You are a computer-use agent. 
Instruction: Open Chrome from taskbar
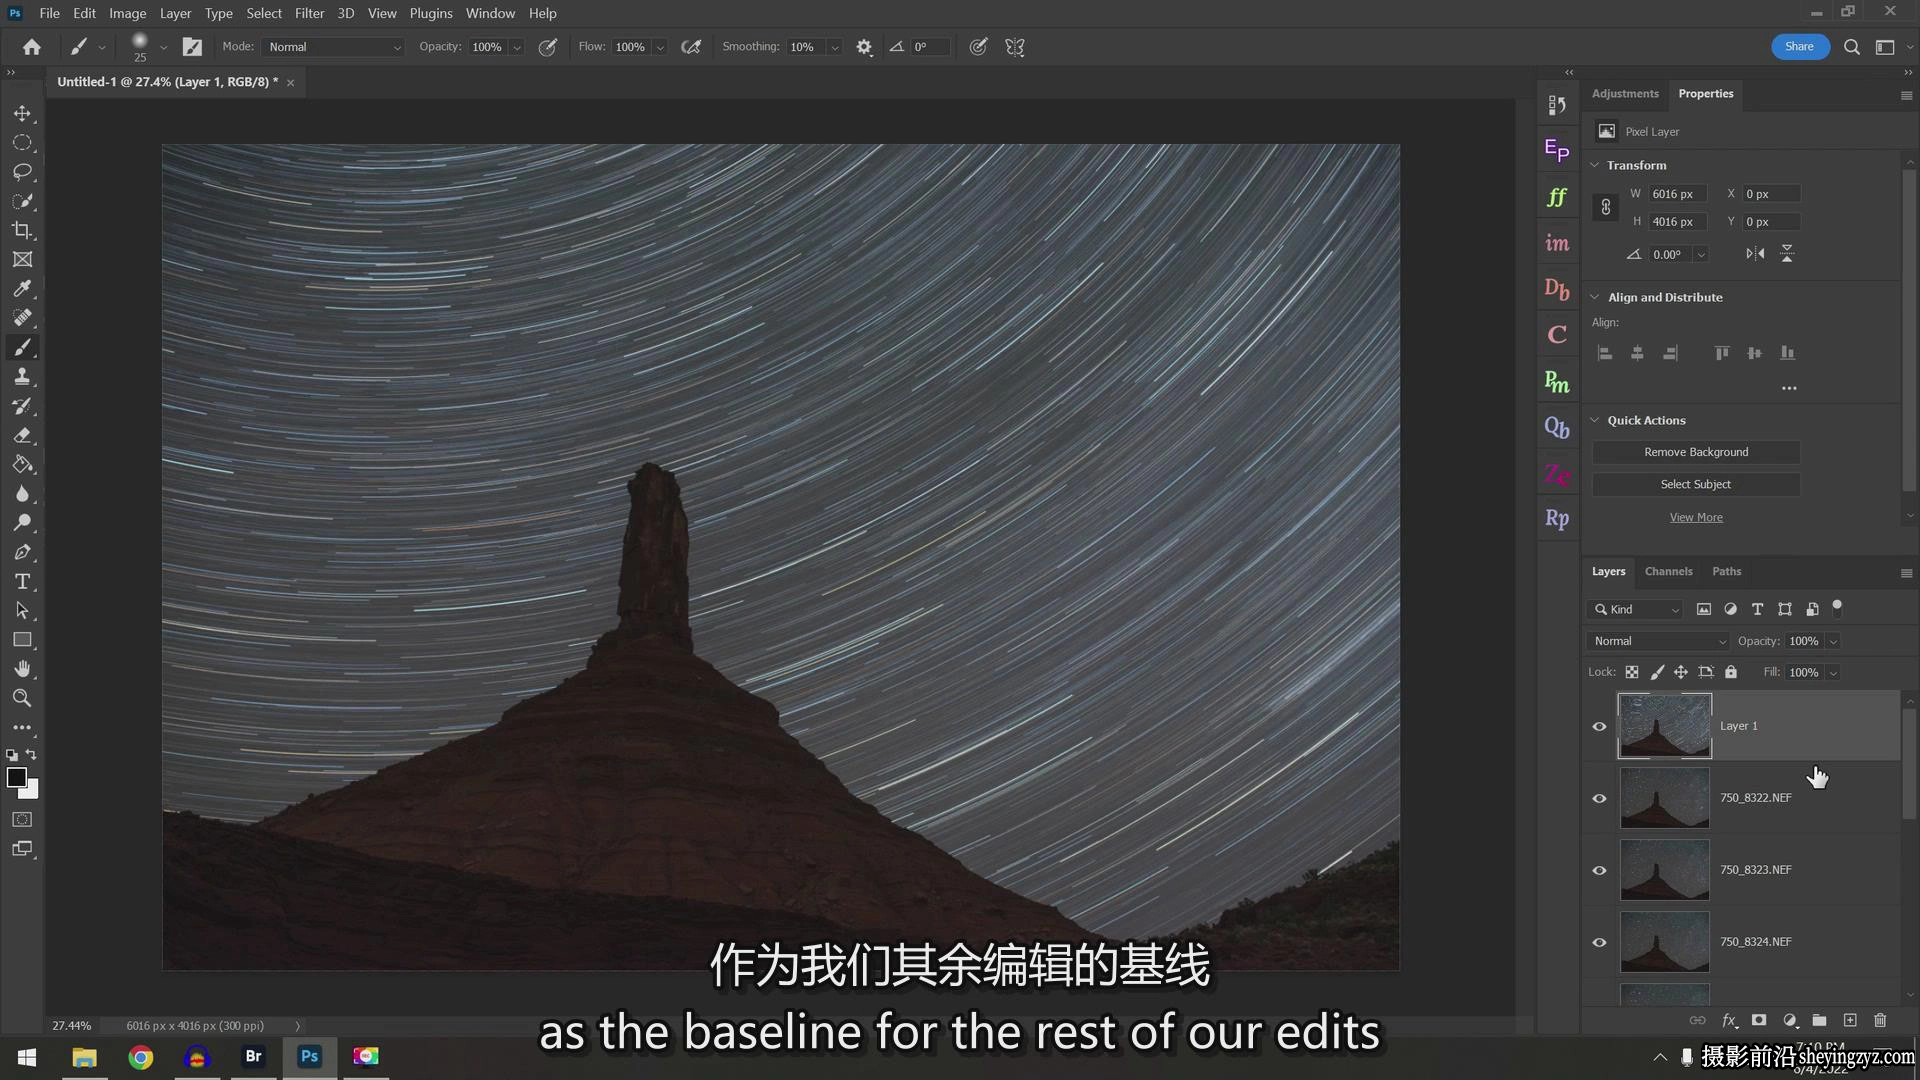[x=140, y=1057]
